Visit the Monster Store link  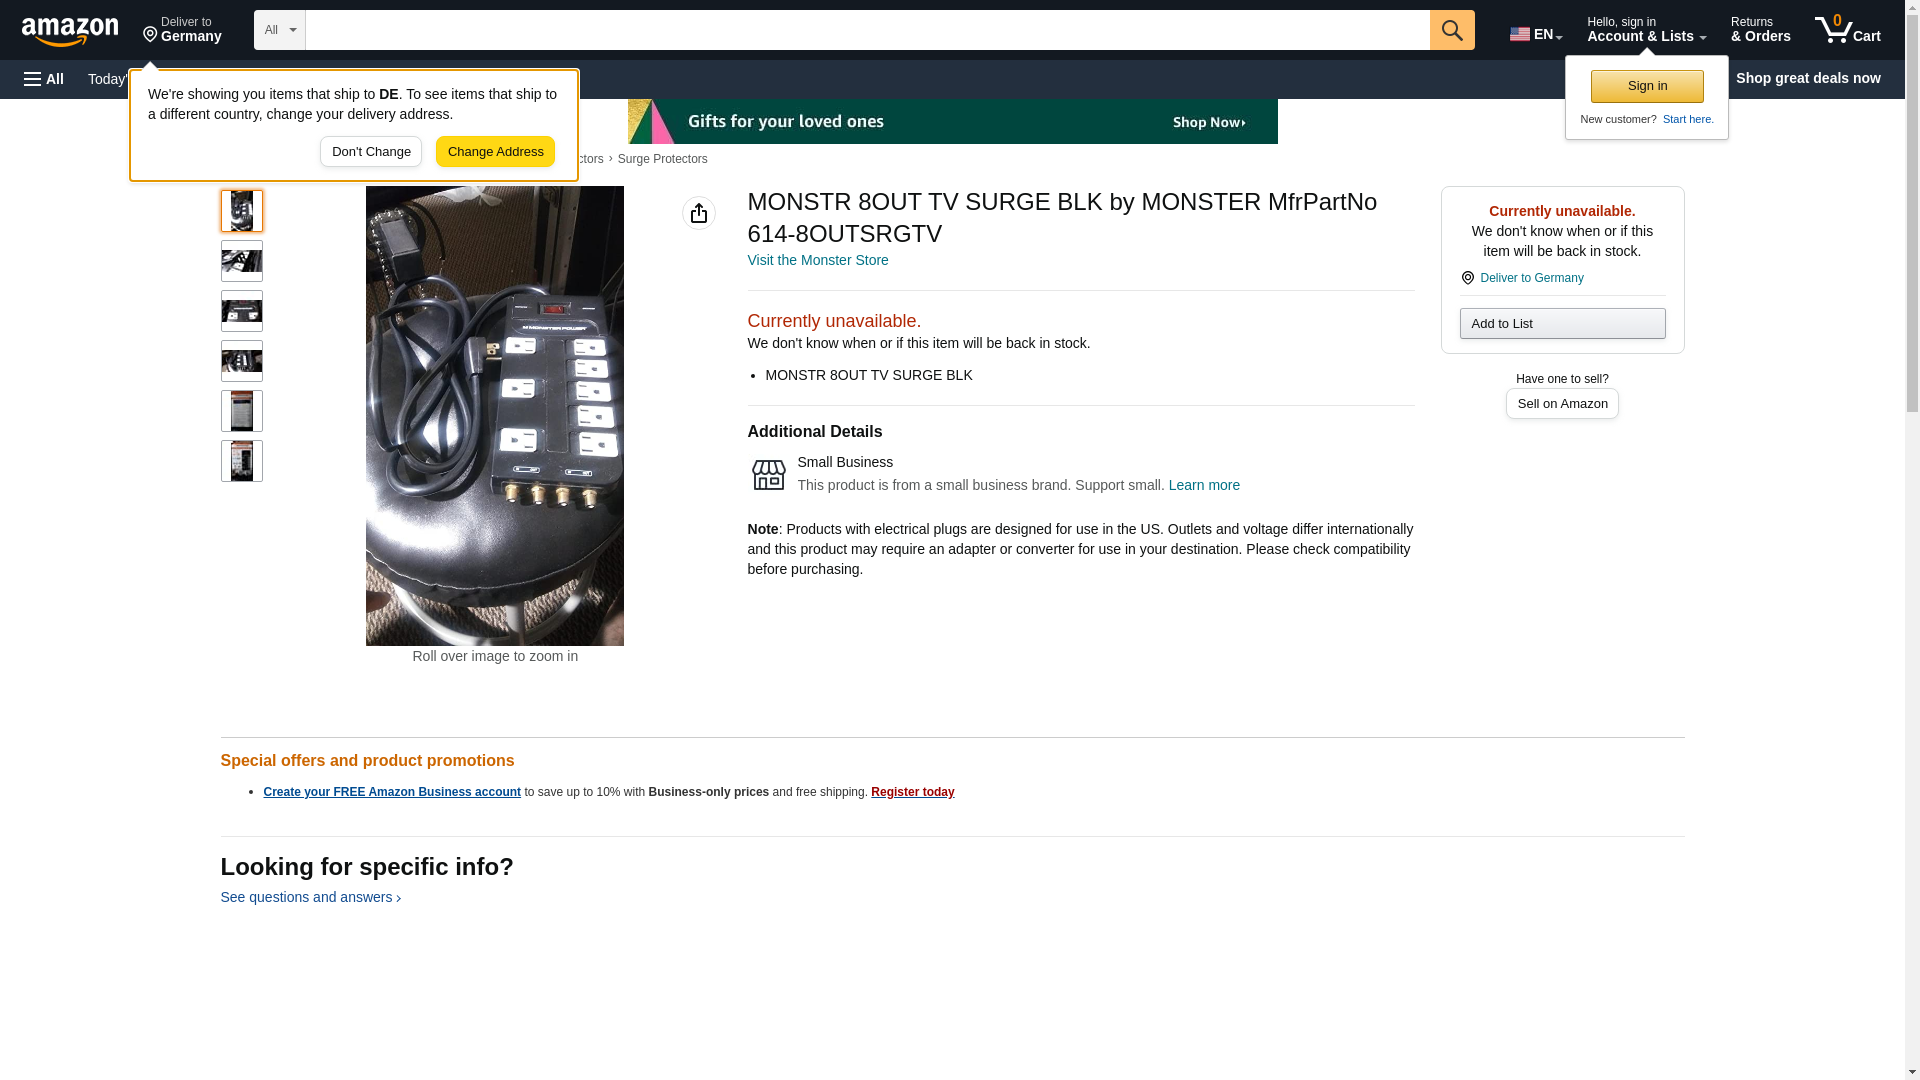(x=818, y=260)
